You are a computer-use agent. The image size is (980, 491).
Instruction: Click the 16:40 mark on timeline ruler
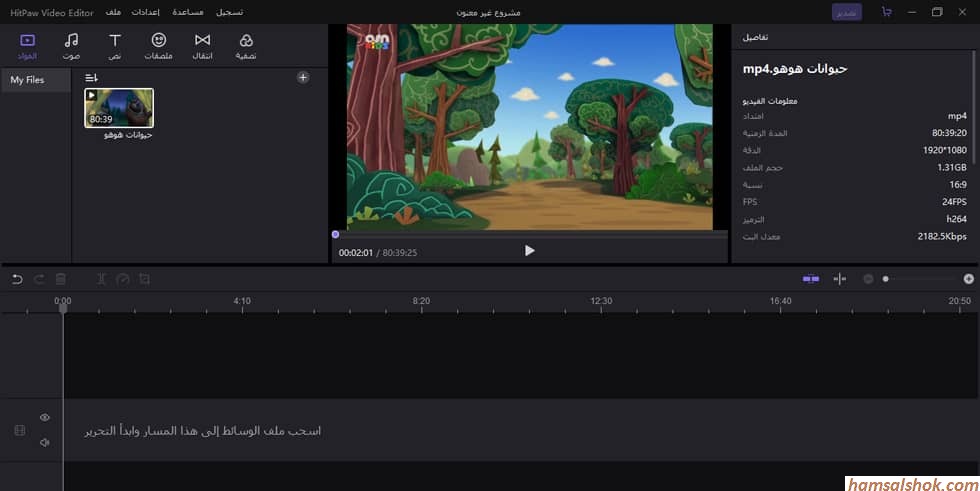click(781, 301)
